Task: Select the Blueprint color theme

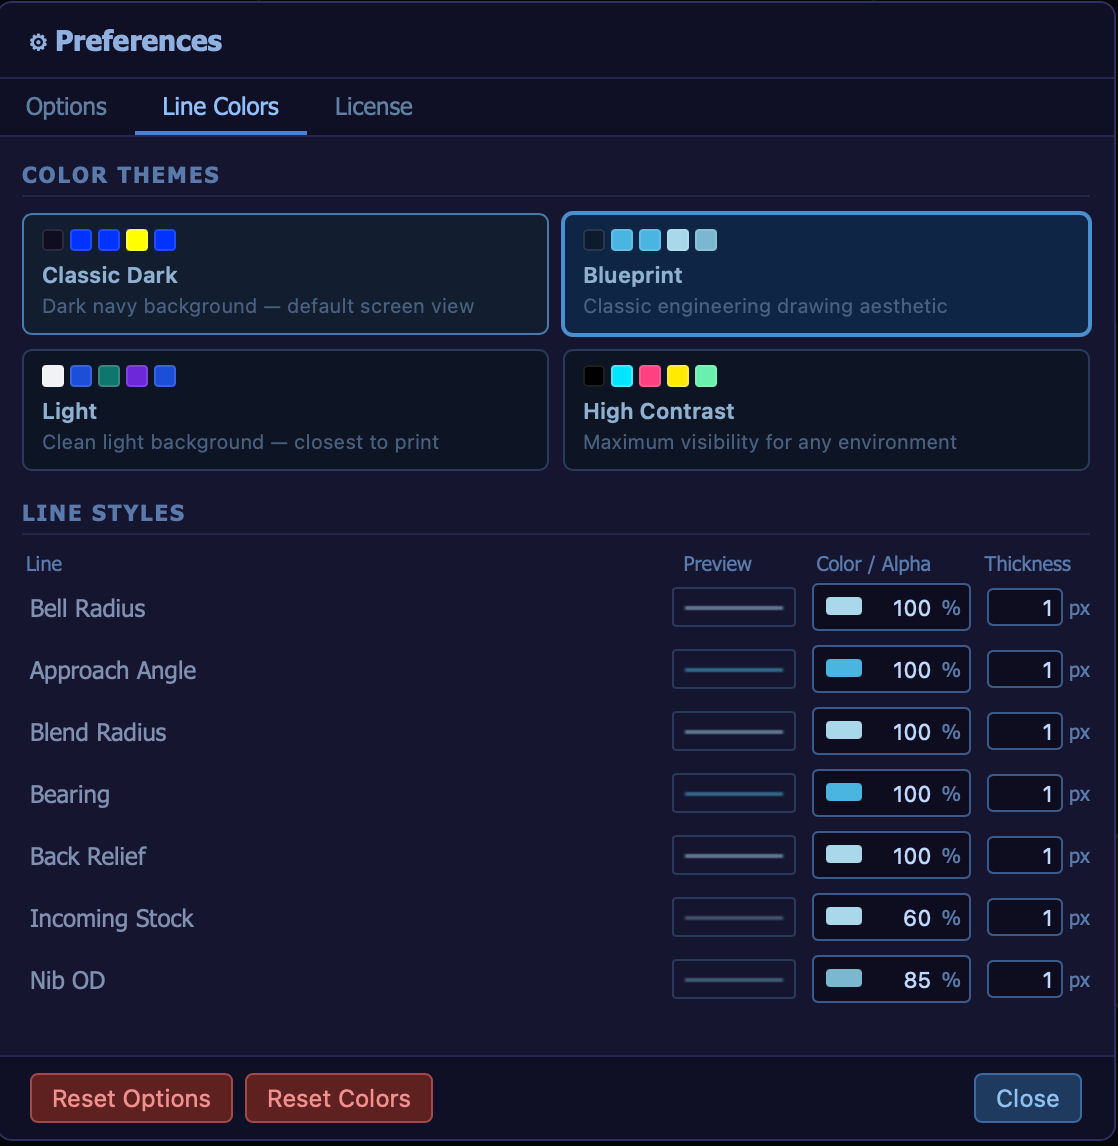Action: (x=826, y=274)
